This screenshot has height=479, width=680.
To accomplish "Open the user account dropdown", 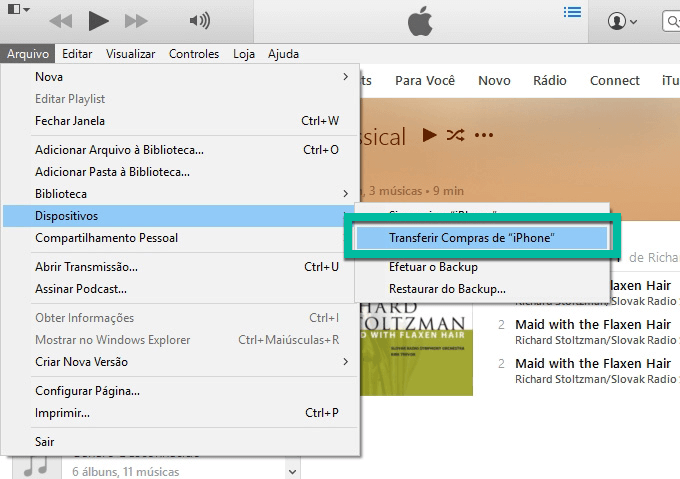I will click(x=622, y=21).
